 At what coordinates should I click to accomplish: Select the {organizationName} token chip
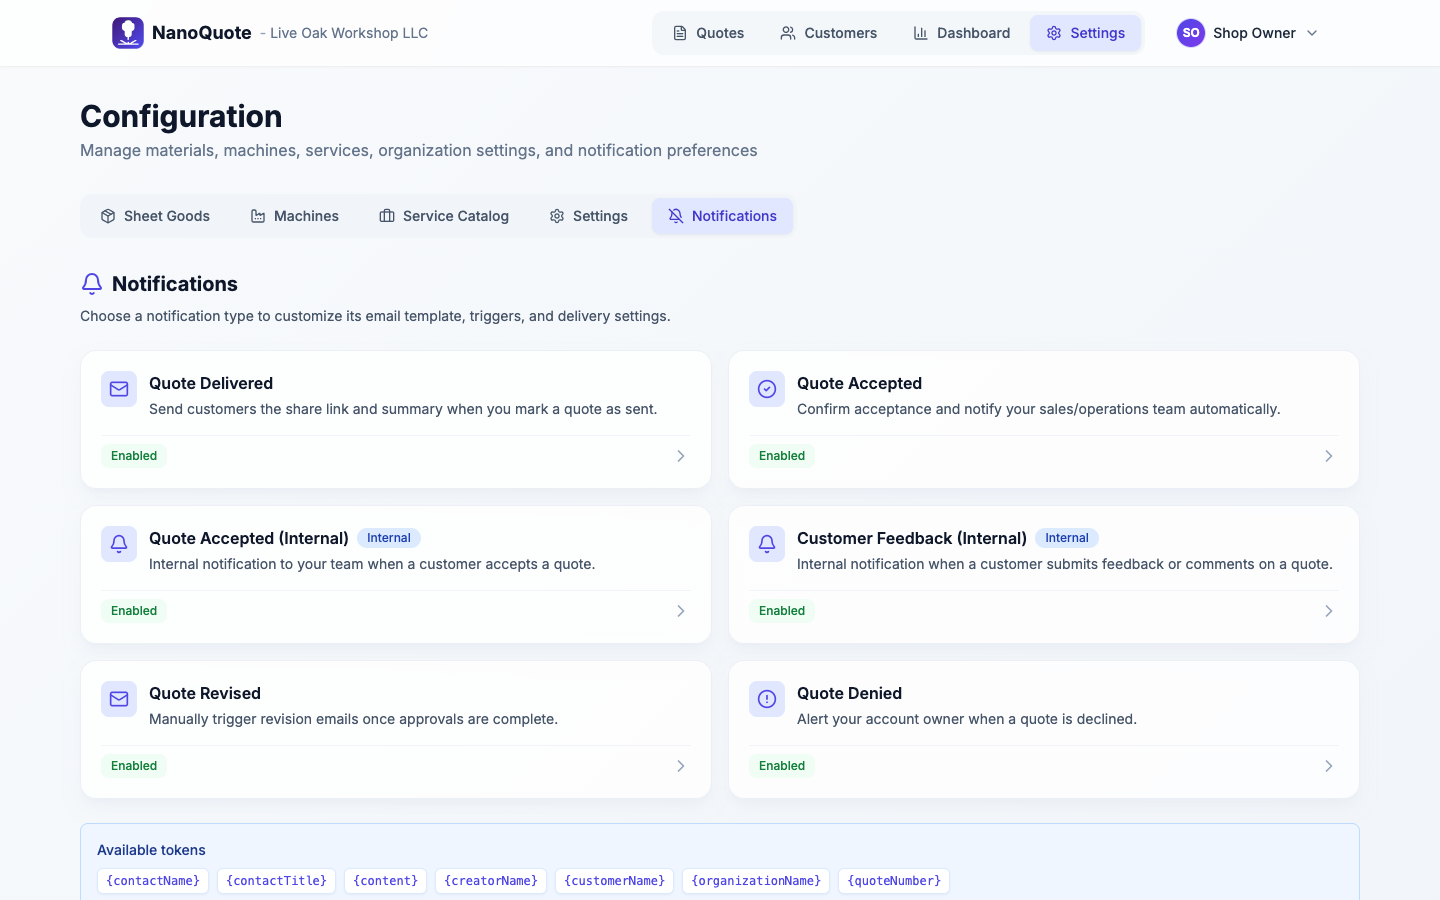pos(756,881)
